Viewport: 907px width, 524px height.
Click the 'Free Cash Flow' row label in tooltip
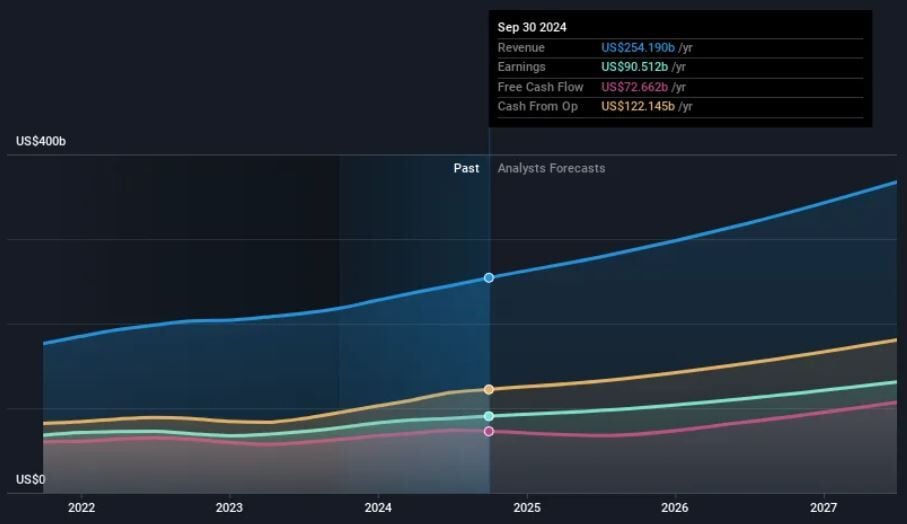pos(540,87)
